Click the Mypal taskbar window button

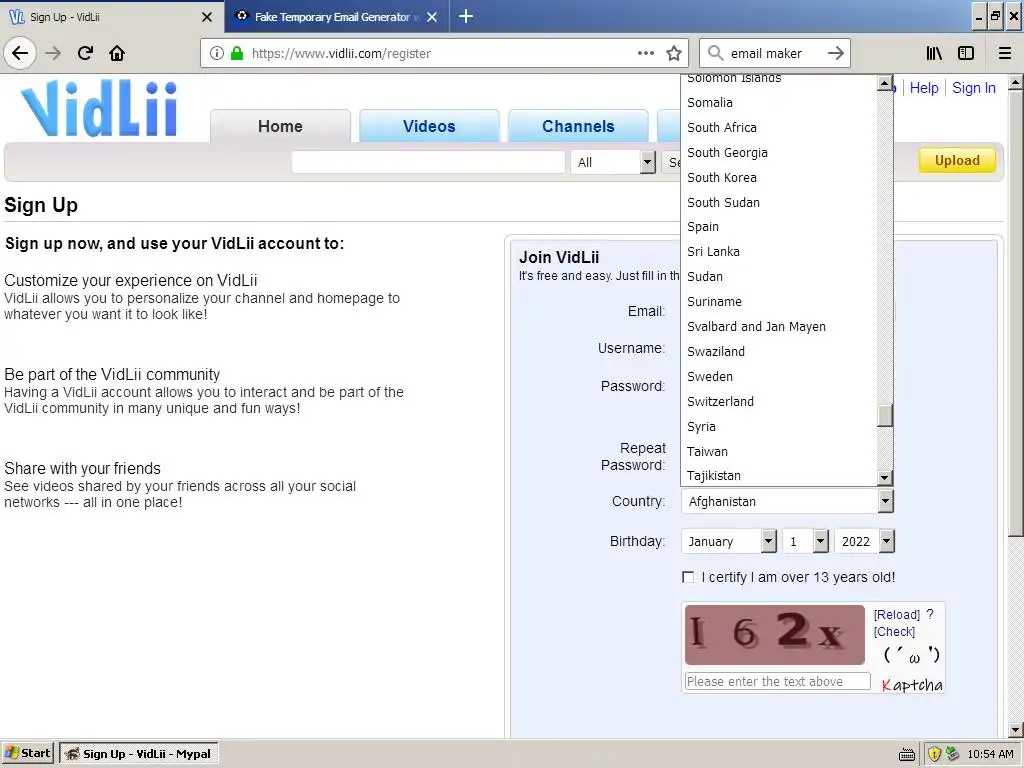[138, 754]
